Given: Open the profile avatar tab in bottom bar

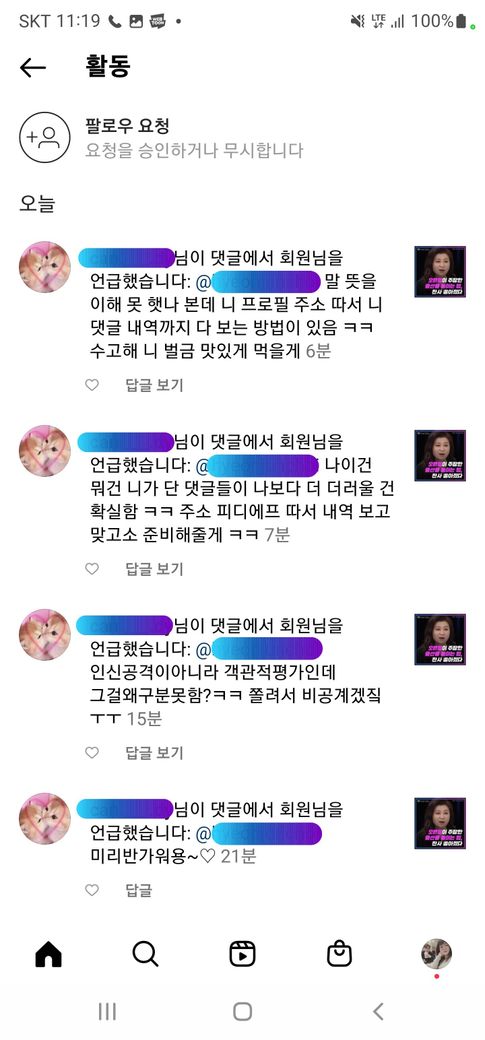Looking at the screenshot, I should (437, 954).
